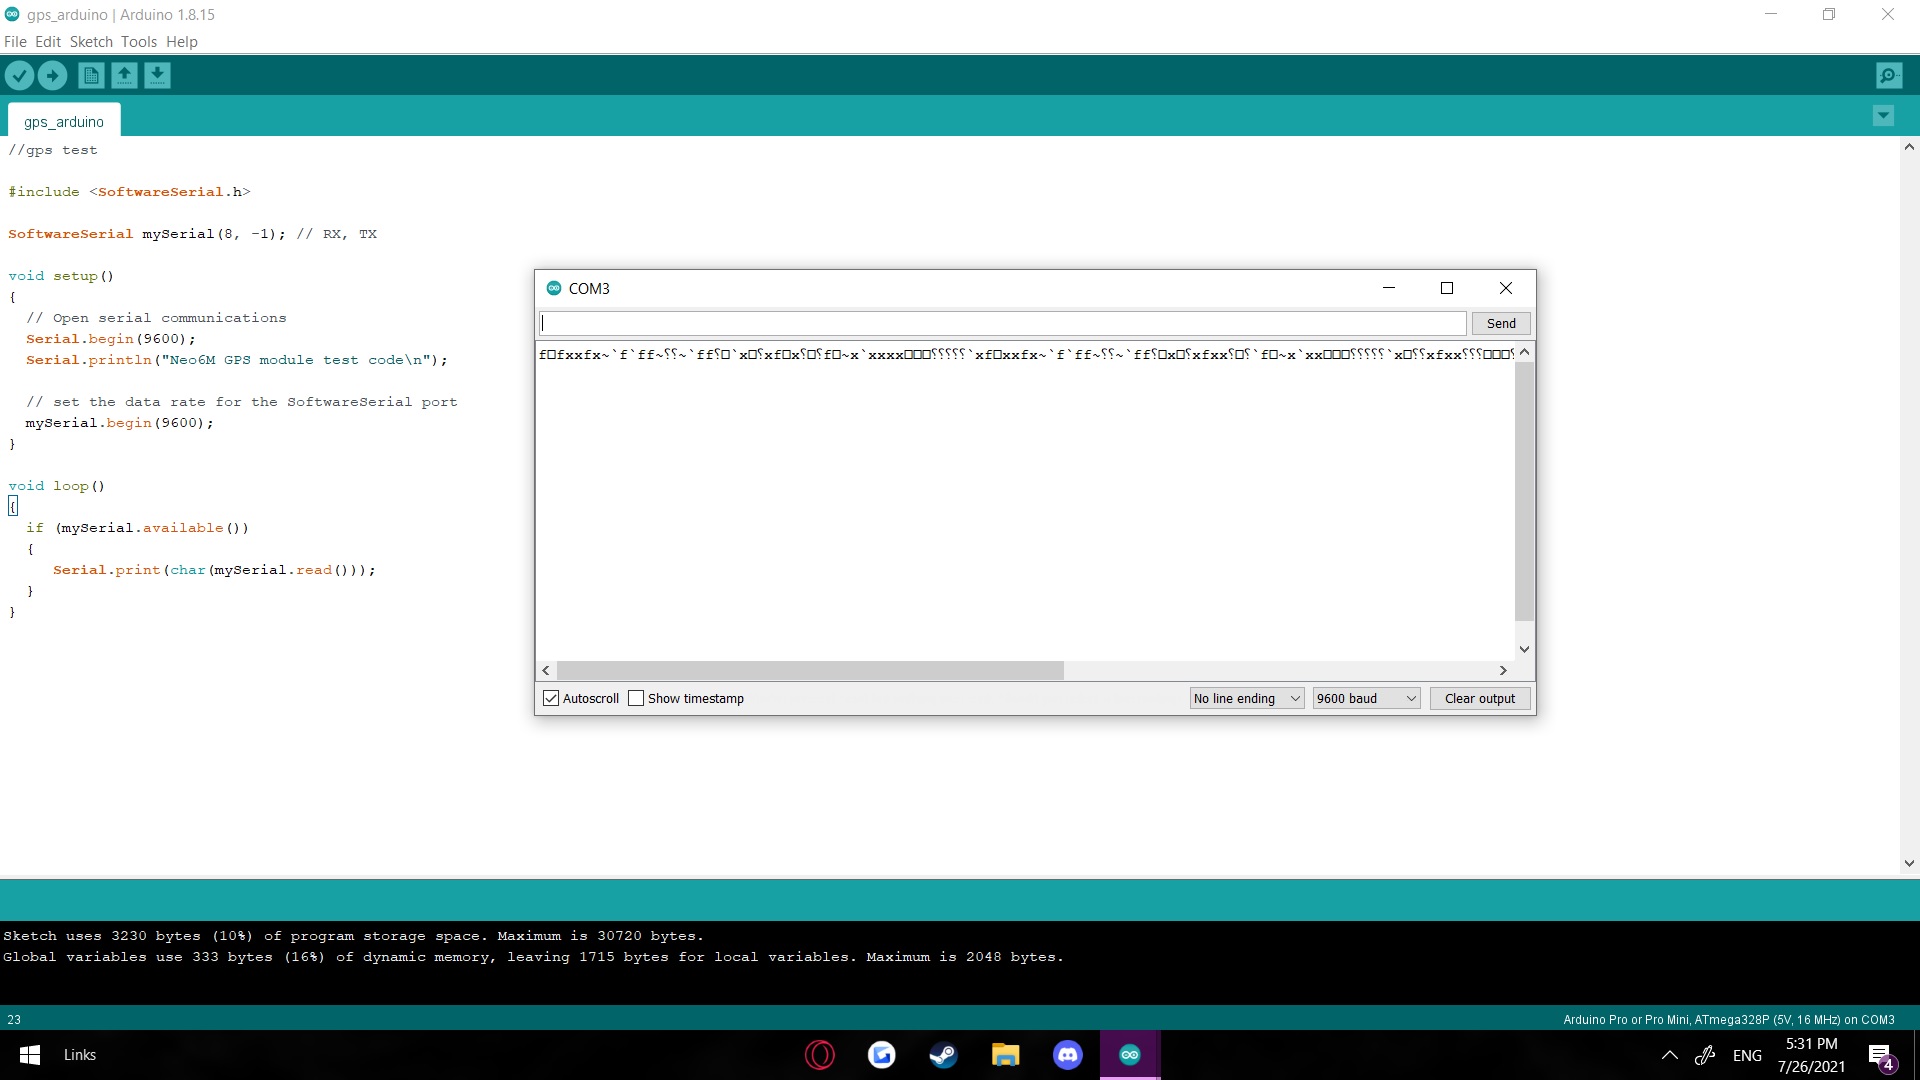The width and height of the screenshot is (1920, 1080).
Task: Expand the No line ending dropdown
Action: 1246,698
